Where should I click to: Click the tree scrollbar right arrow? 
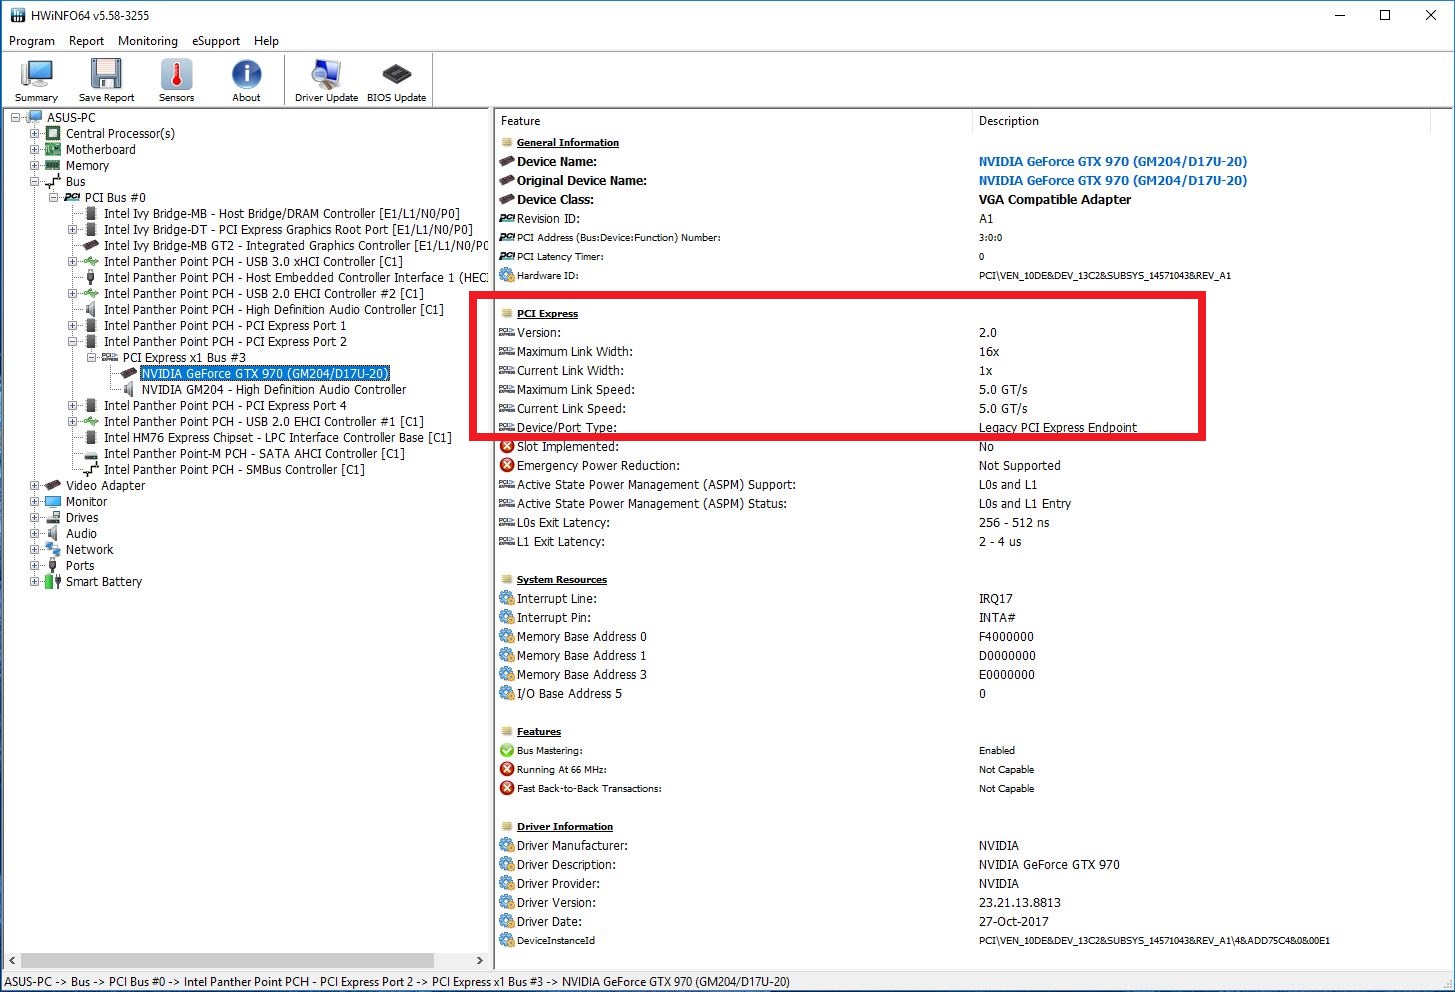coord(480,960)
